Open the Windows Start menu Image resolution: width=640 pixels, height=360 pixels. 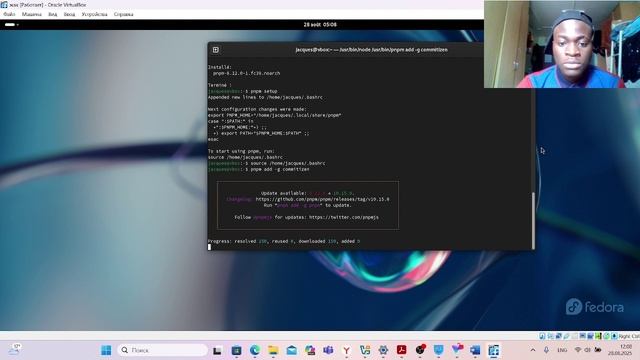click(106, 350)
